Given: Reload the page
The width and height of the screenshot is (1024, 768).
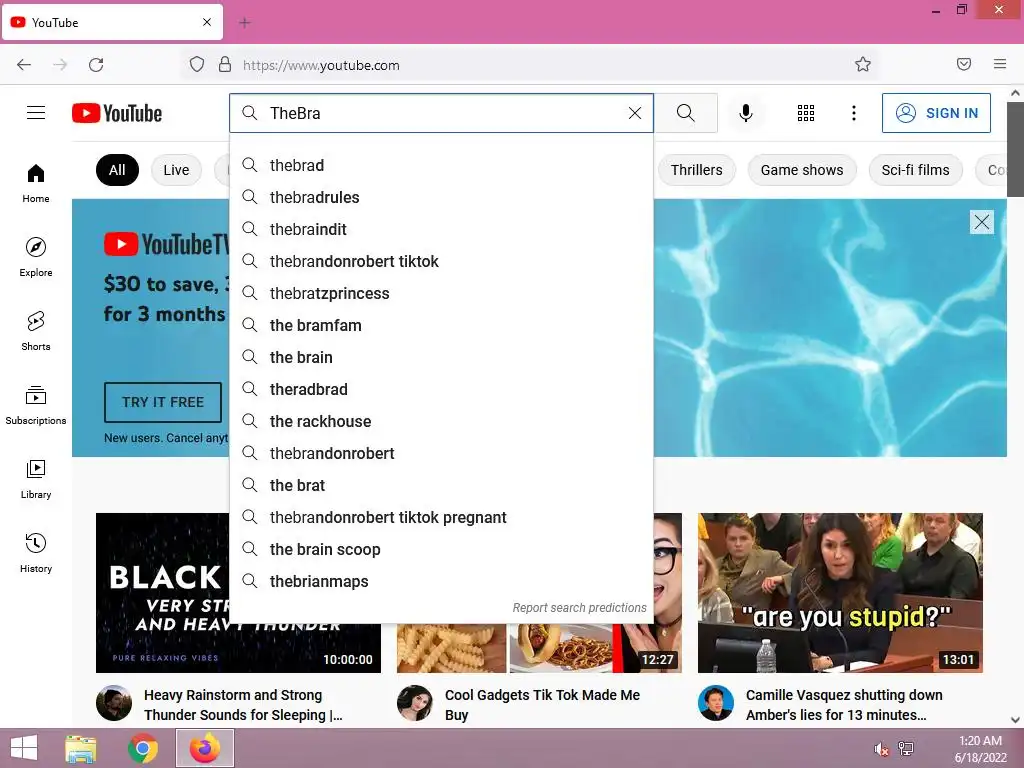Looking at the screenshot, I should pos(96,65).
